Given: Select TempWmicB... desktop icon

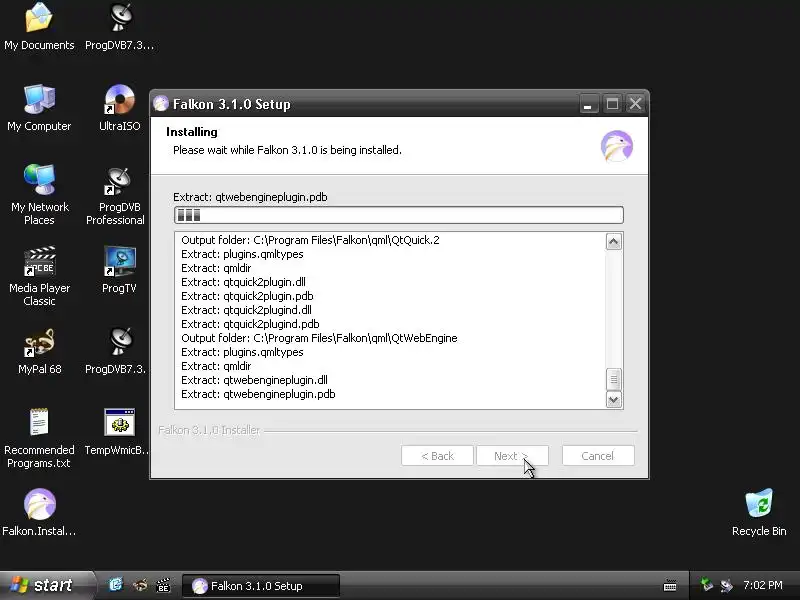Looking at the screenshot, I should [x=117, y=432].
